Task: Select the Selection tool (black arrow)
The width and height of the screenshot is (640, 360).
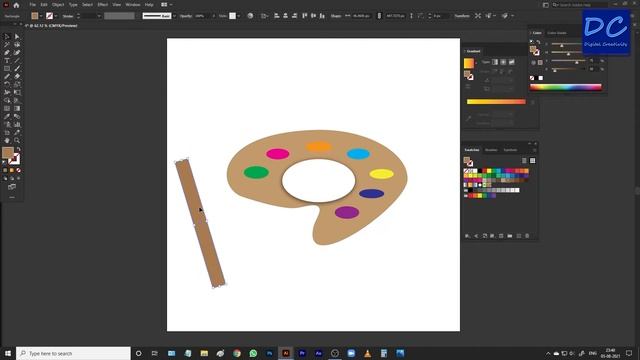Action: coord(7,37)
